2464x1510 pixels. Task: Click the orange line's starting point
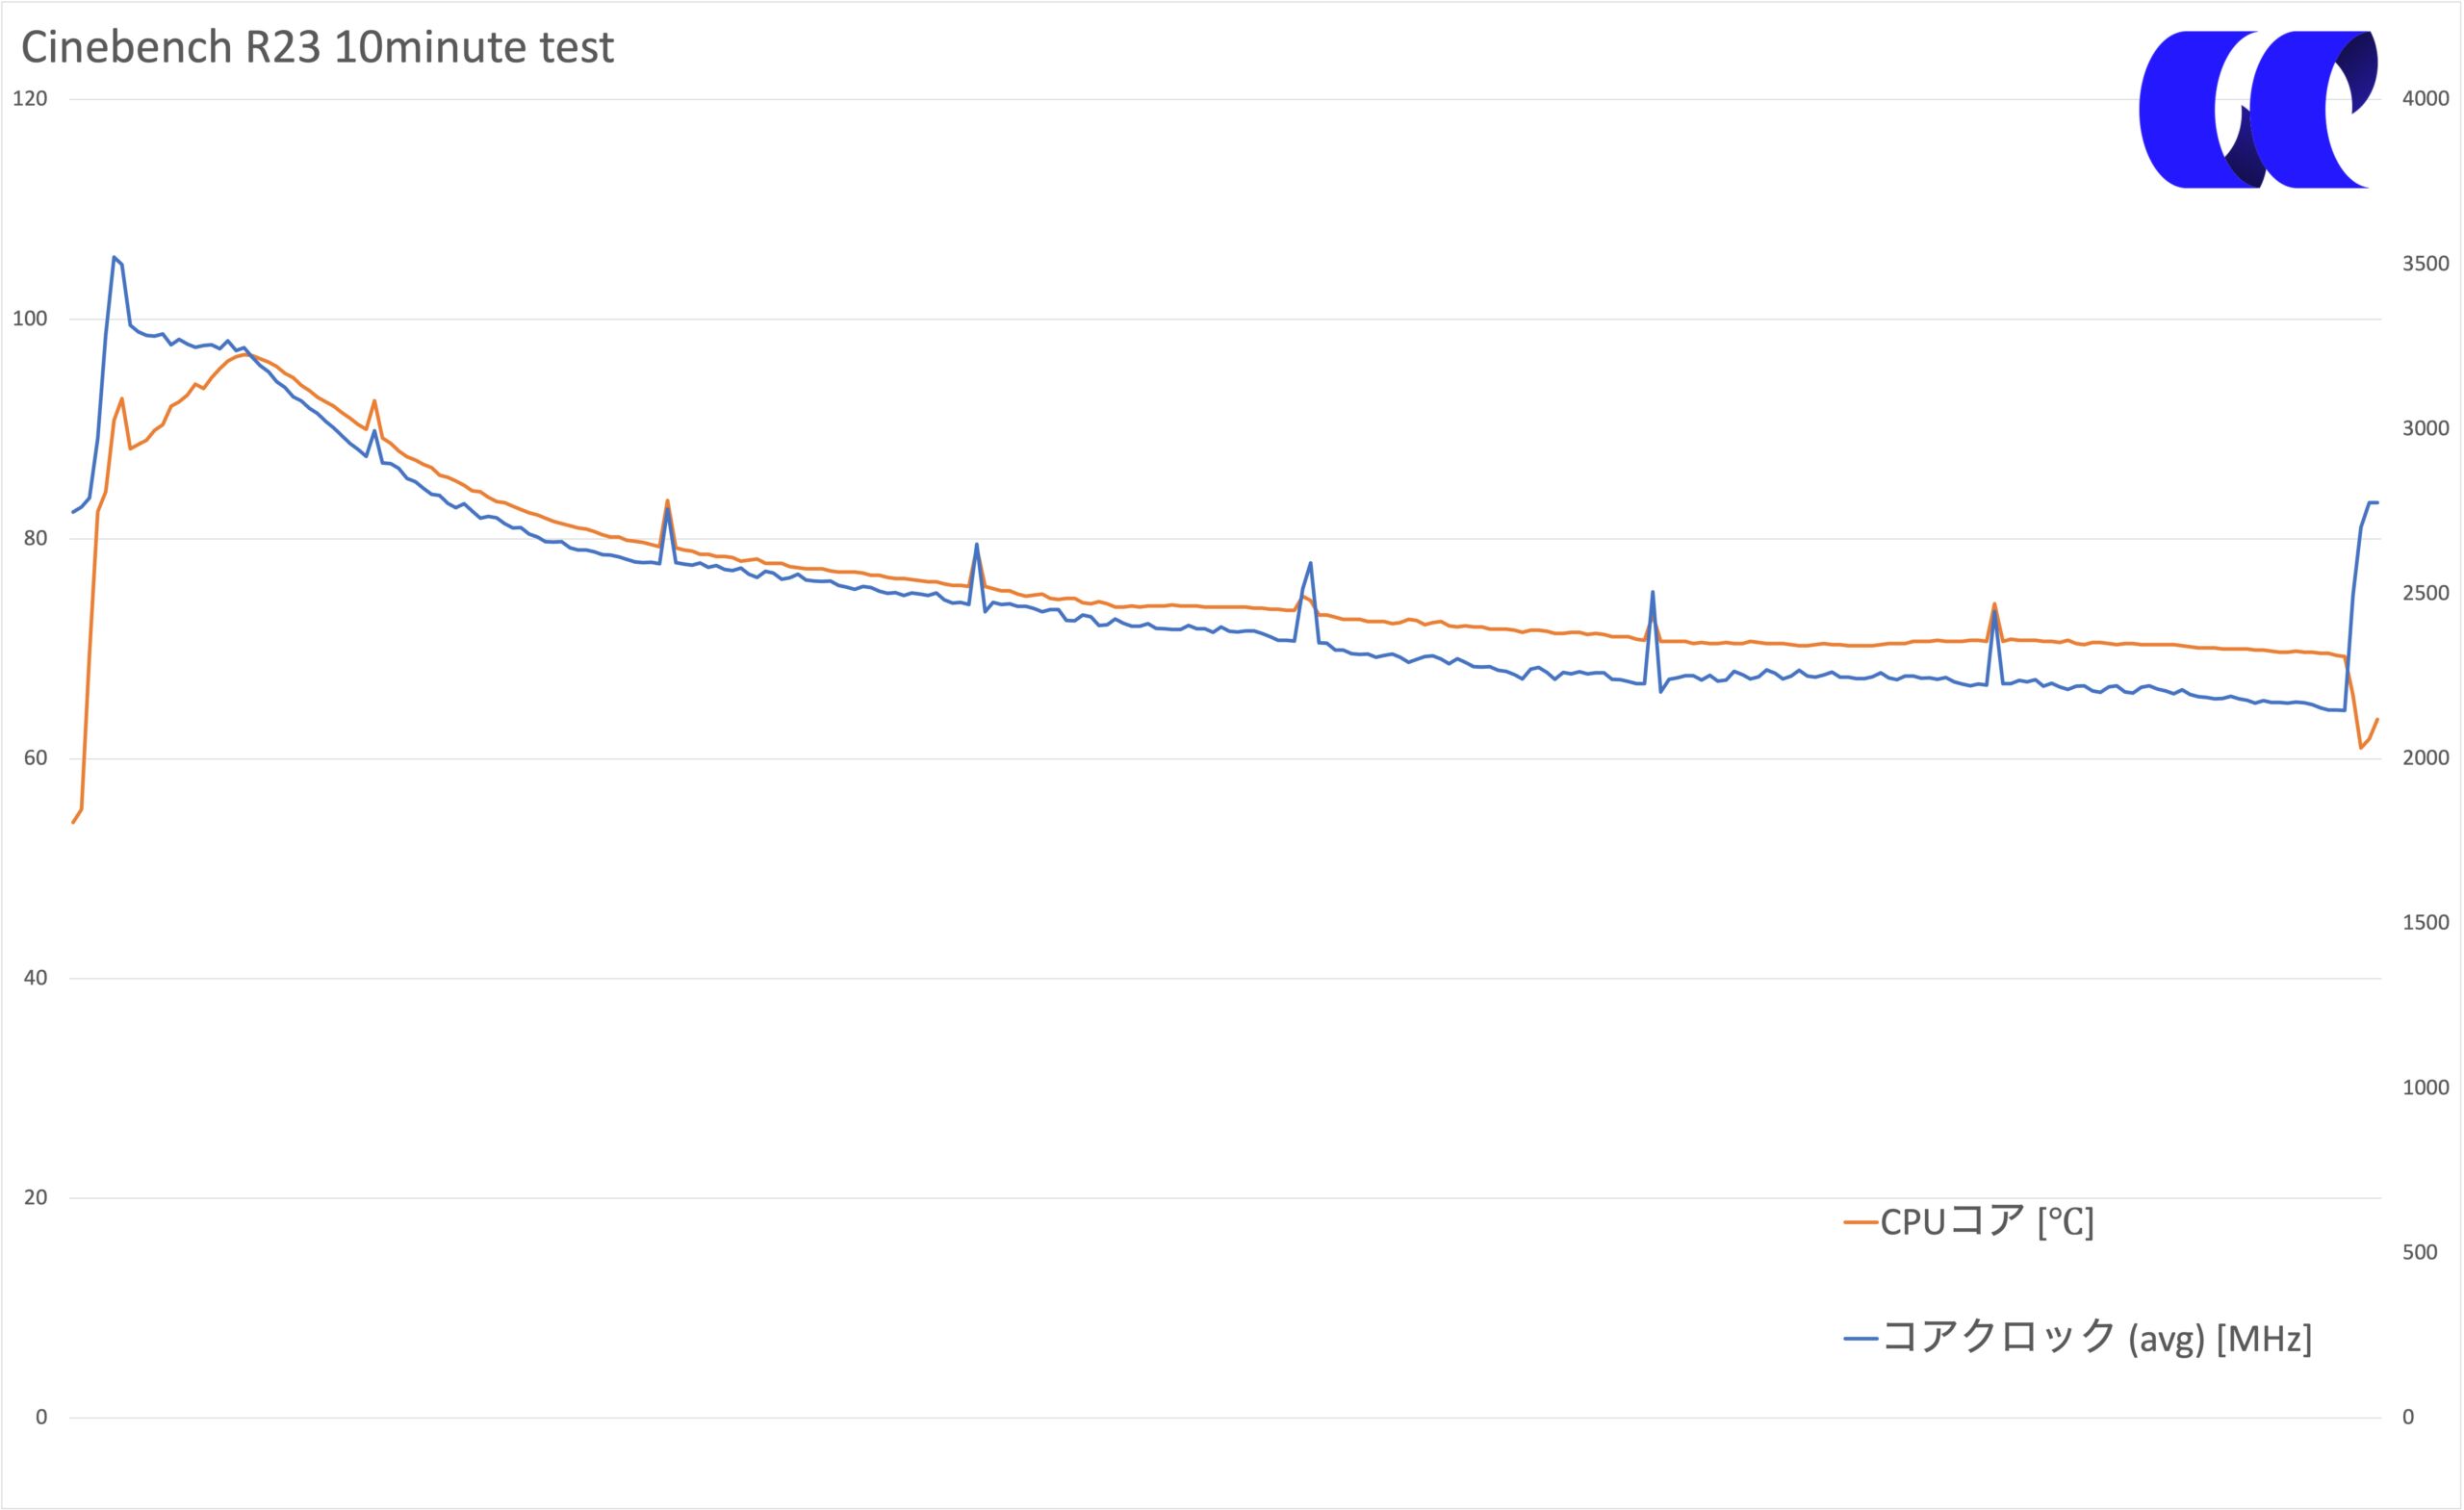(x=73, y=822)
